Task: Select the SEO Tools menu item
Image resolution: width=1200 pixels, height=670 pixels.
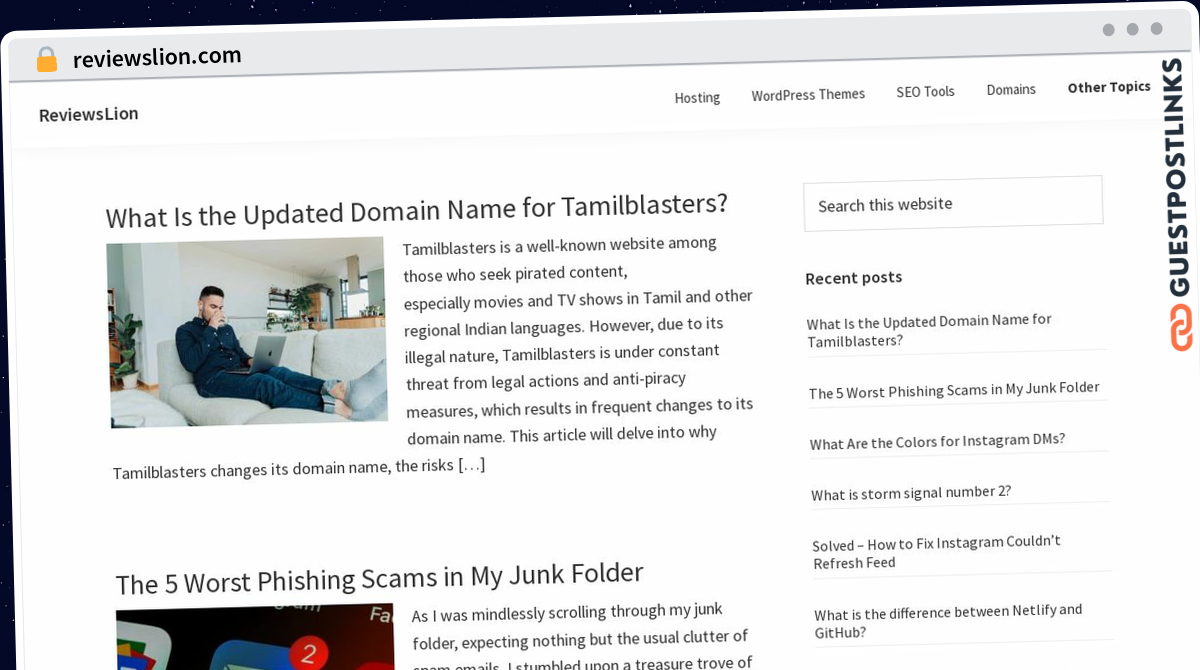Action: (x=925, y=91)
